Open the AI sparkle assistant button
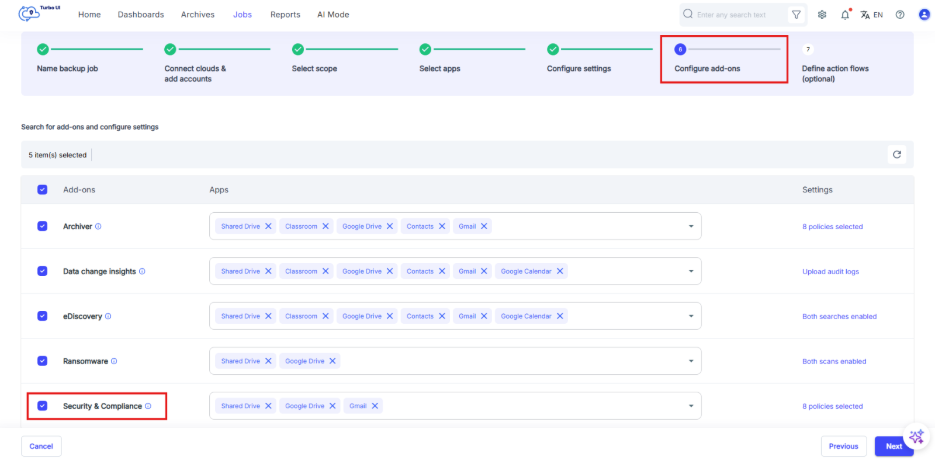 (x=916, y=437)
